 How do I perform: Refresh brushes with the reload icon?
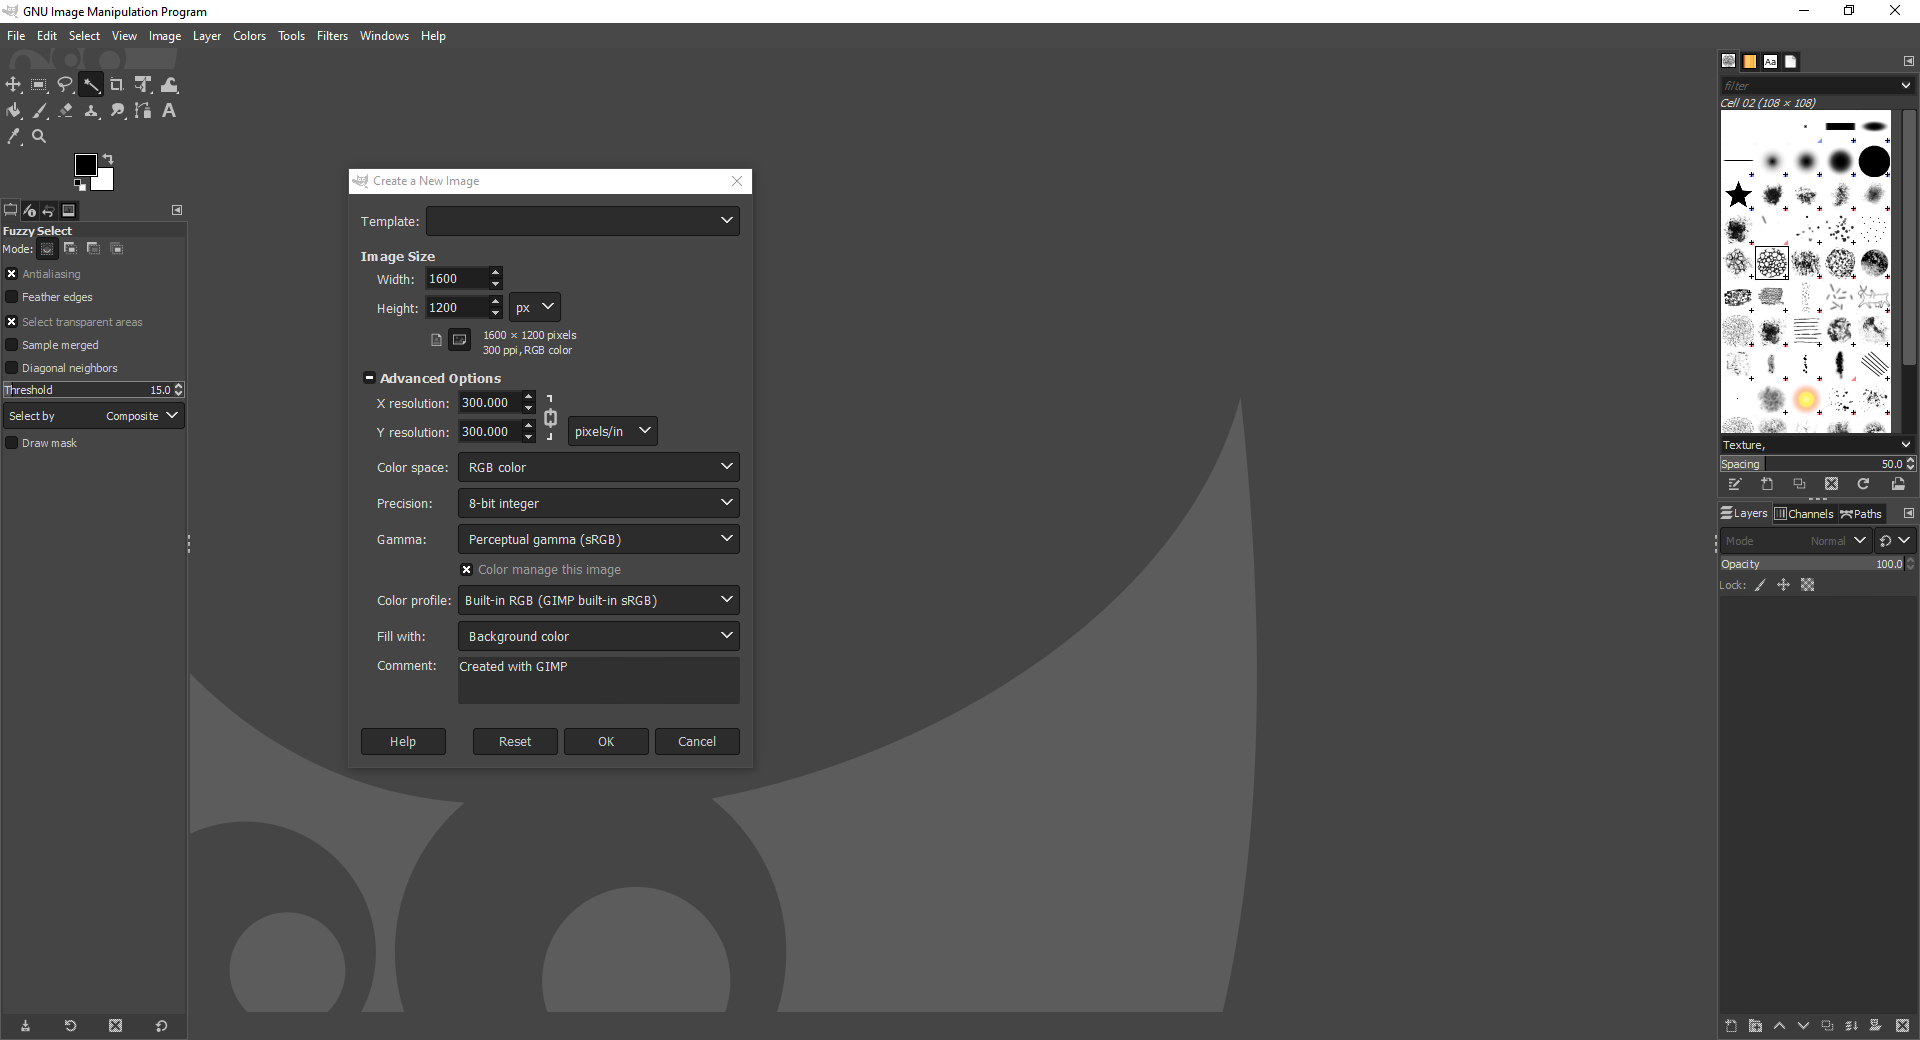(x=1863, y=484)
